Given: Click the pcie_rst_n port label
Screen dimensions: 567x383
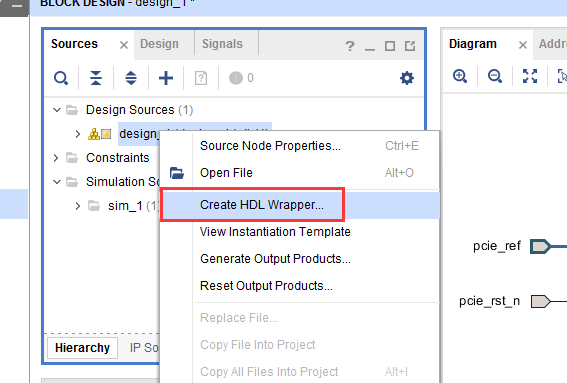Looking at the screenshot, I should (490, 301).
